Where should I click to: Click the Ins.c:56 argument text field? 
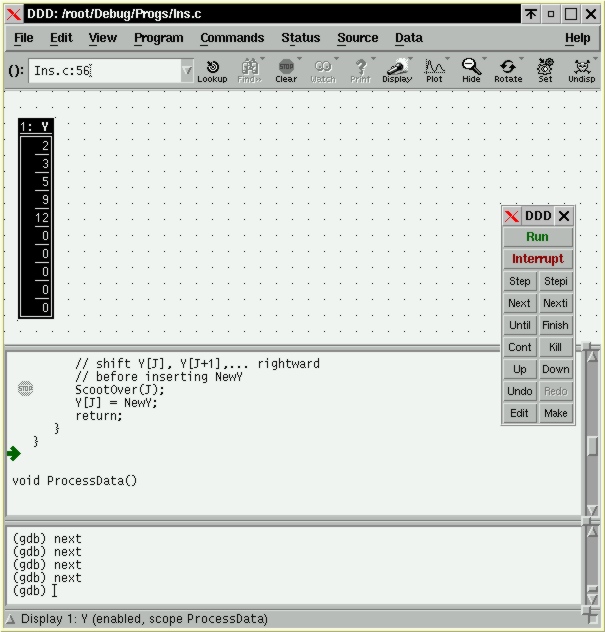pos(103,71)
